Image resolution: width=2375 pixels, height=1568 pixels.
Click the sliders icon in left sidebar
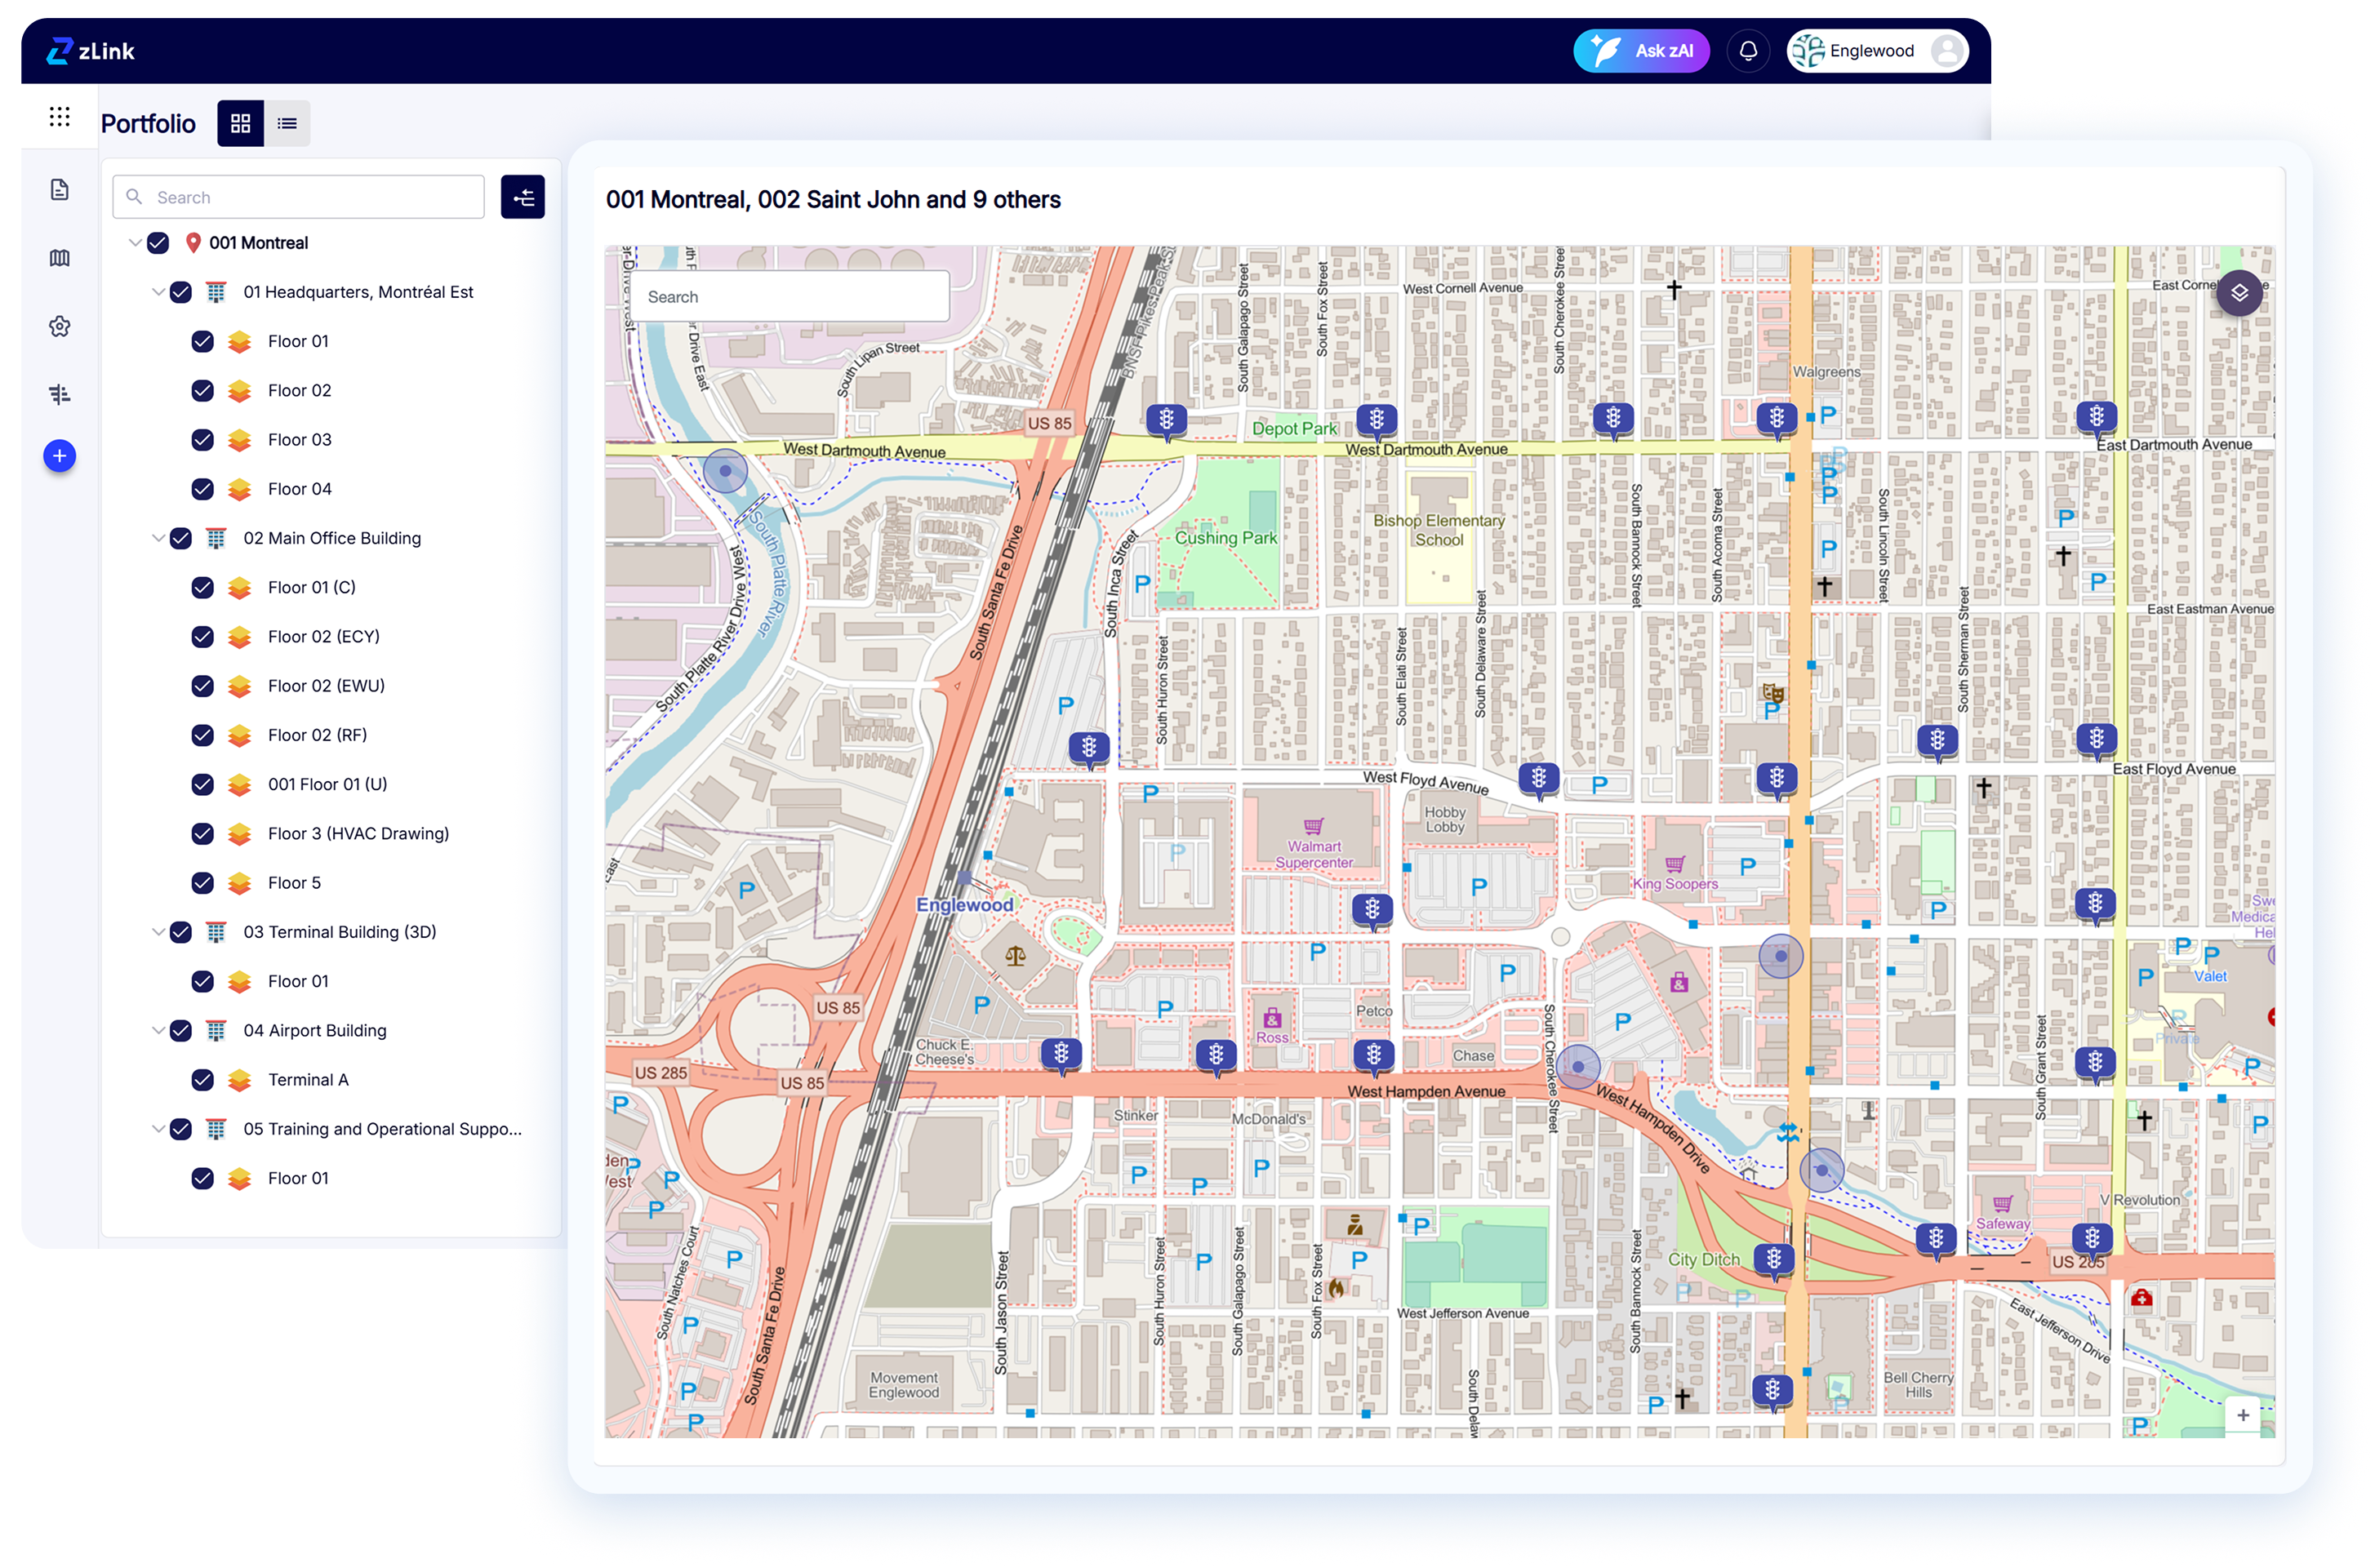pyautogui.click(x=59, y=394)
